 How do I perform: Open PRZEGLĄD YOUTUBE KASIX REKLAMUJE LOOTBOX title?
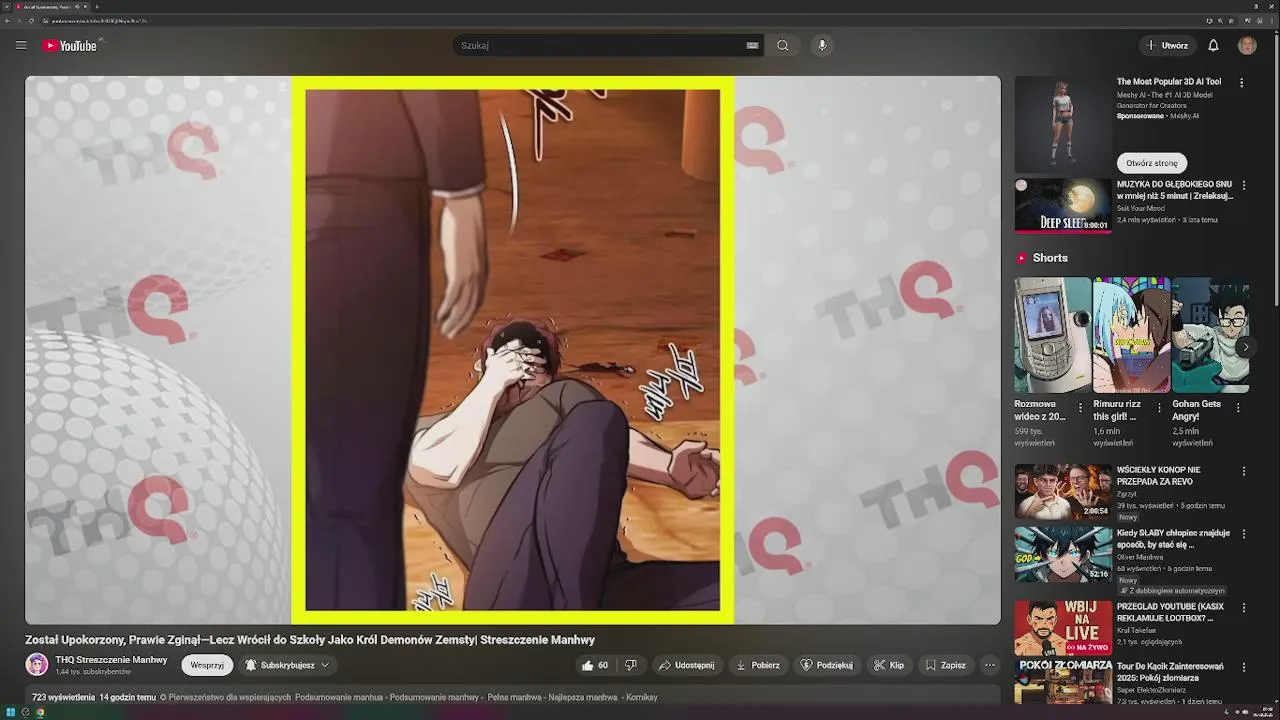pyautogui.click(x=1170, y=612)
